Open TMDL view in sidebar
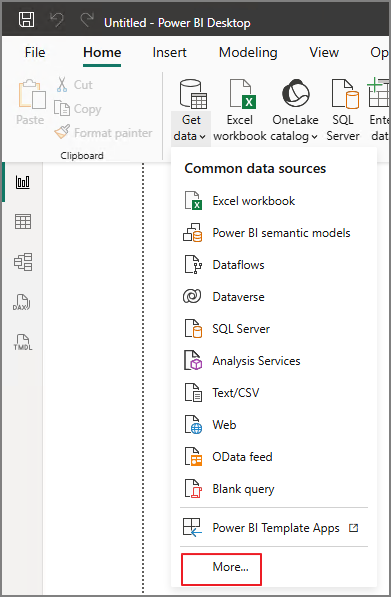This screenshot has width=391, height=597. [23, 342]
